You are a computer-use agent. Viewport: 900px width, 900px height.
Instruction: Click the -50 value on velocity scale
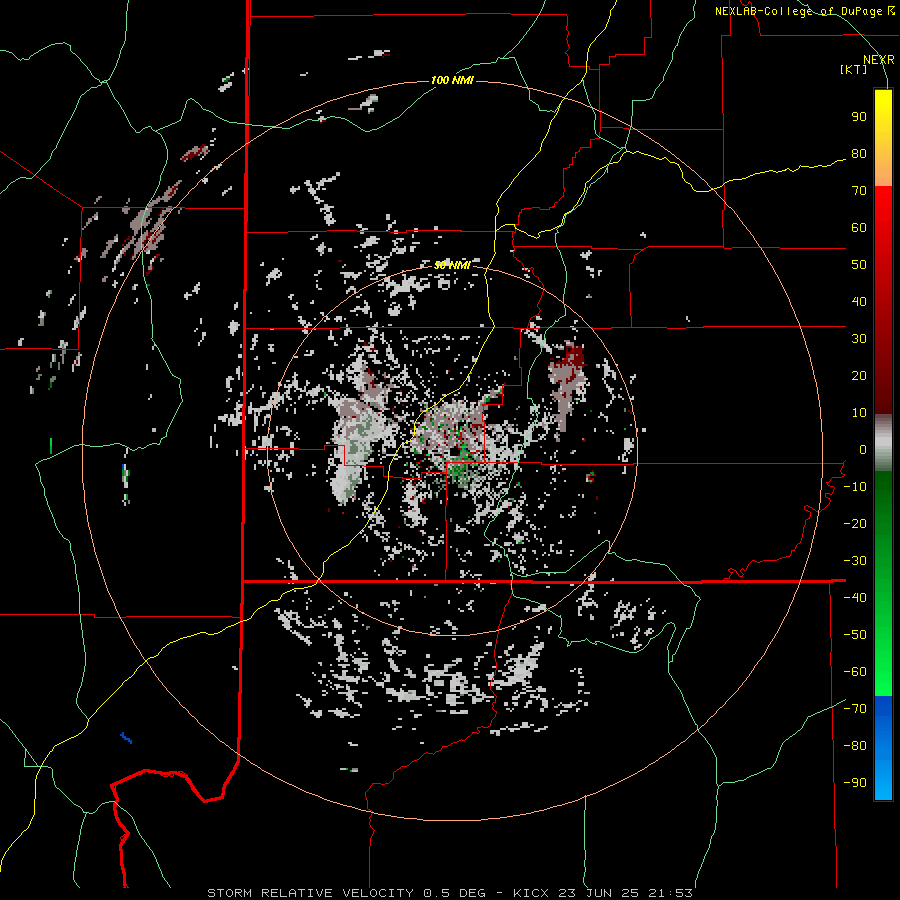(855, 634)
